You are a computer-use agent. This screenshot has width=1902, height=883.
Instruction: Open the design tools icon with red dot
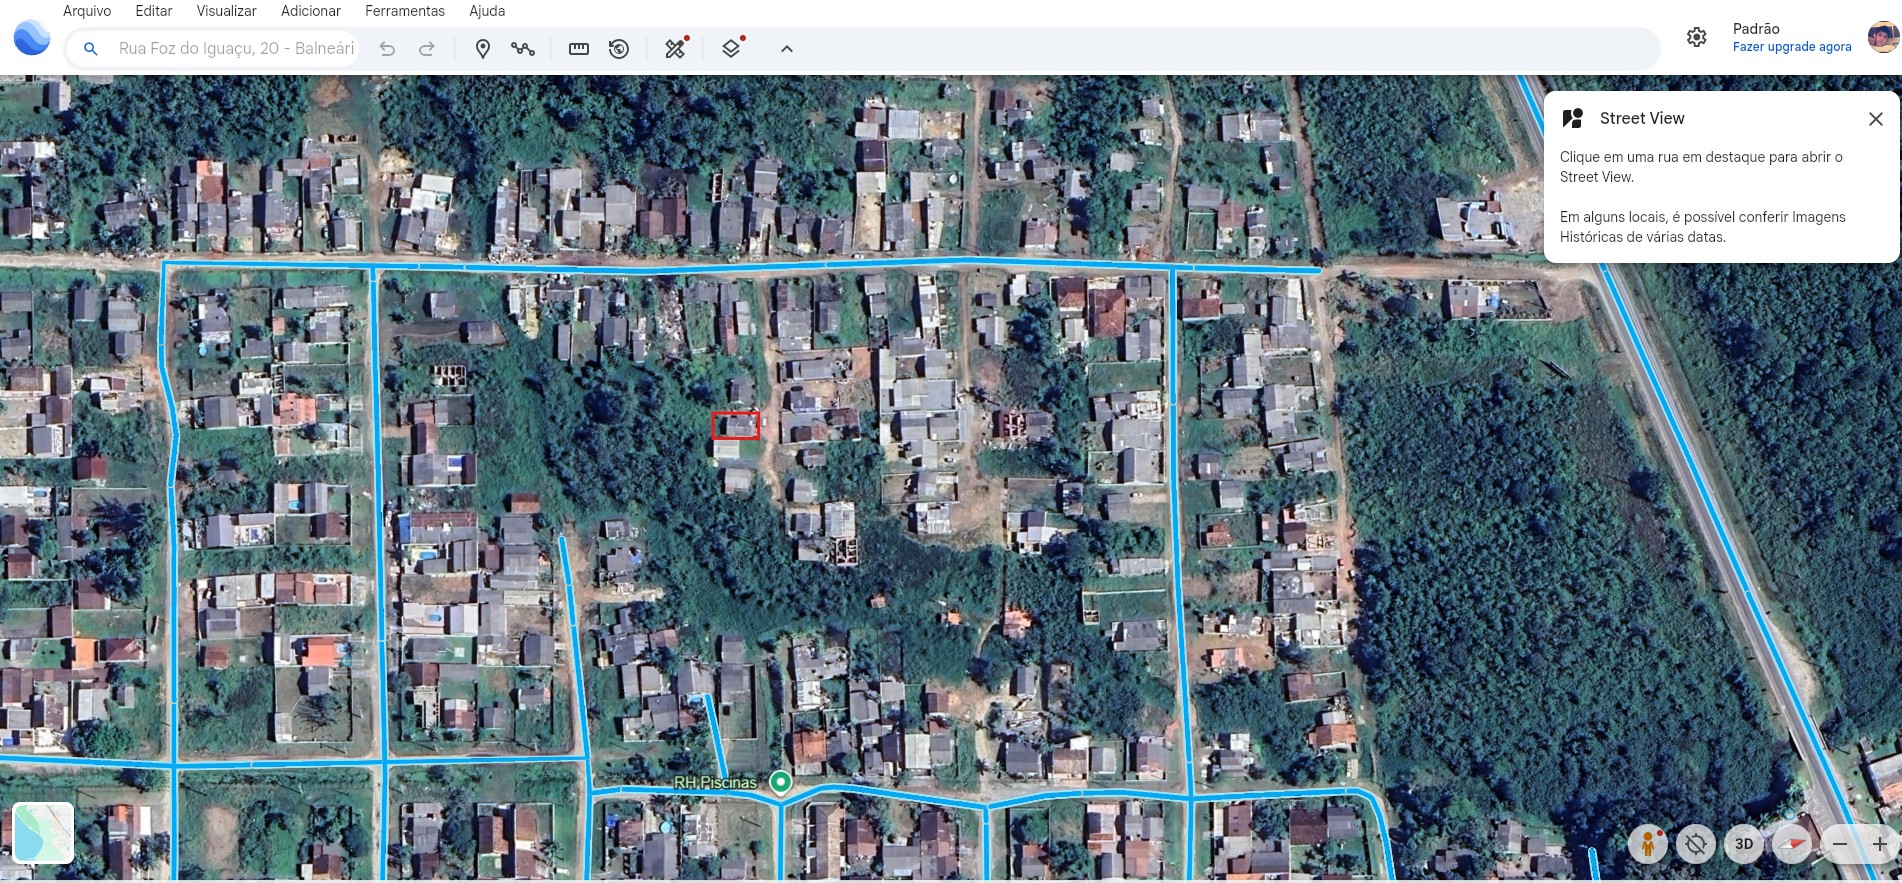point(677,47)
